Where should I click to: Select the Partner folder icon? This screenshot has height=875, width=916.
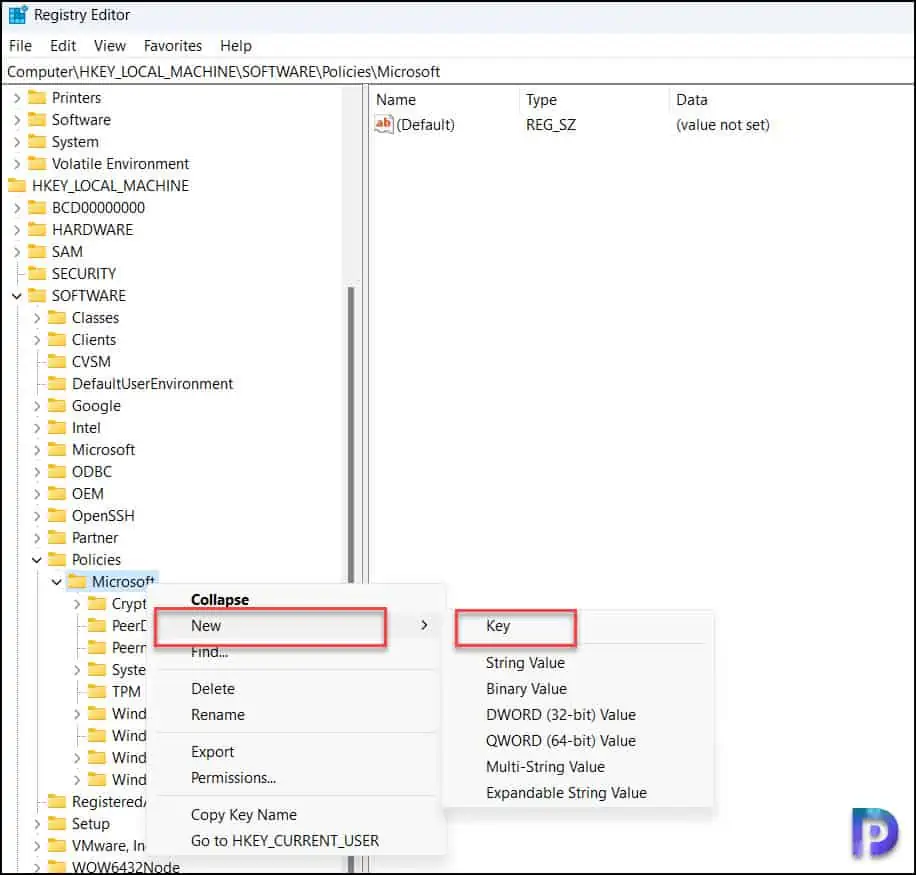[57, 537]
